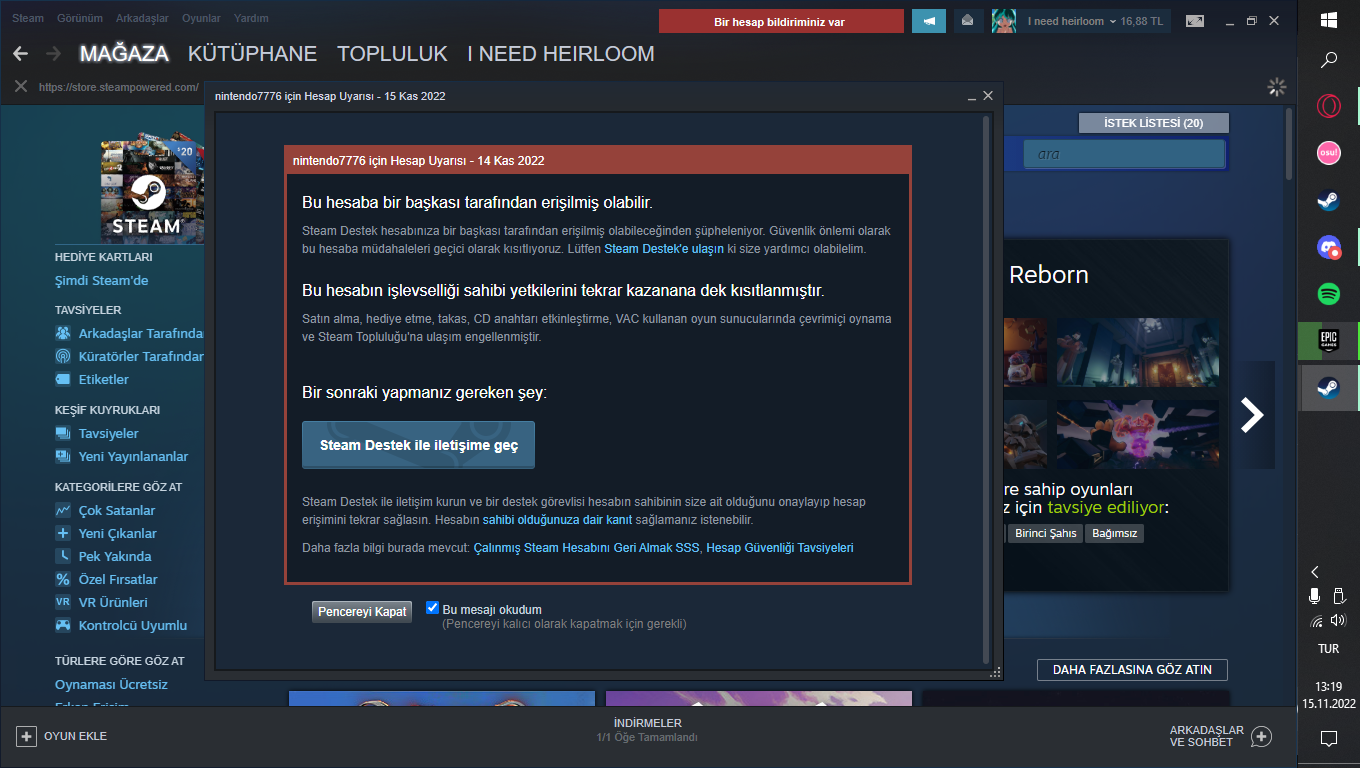Viewport: 1360px width, 768px height.
Task: Open Çok Satanlar category
Action: tap(105, 510)
